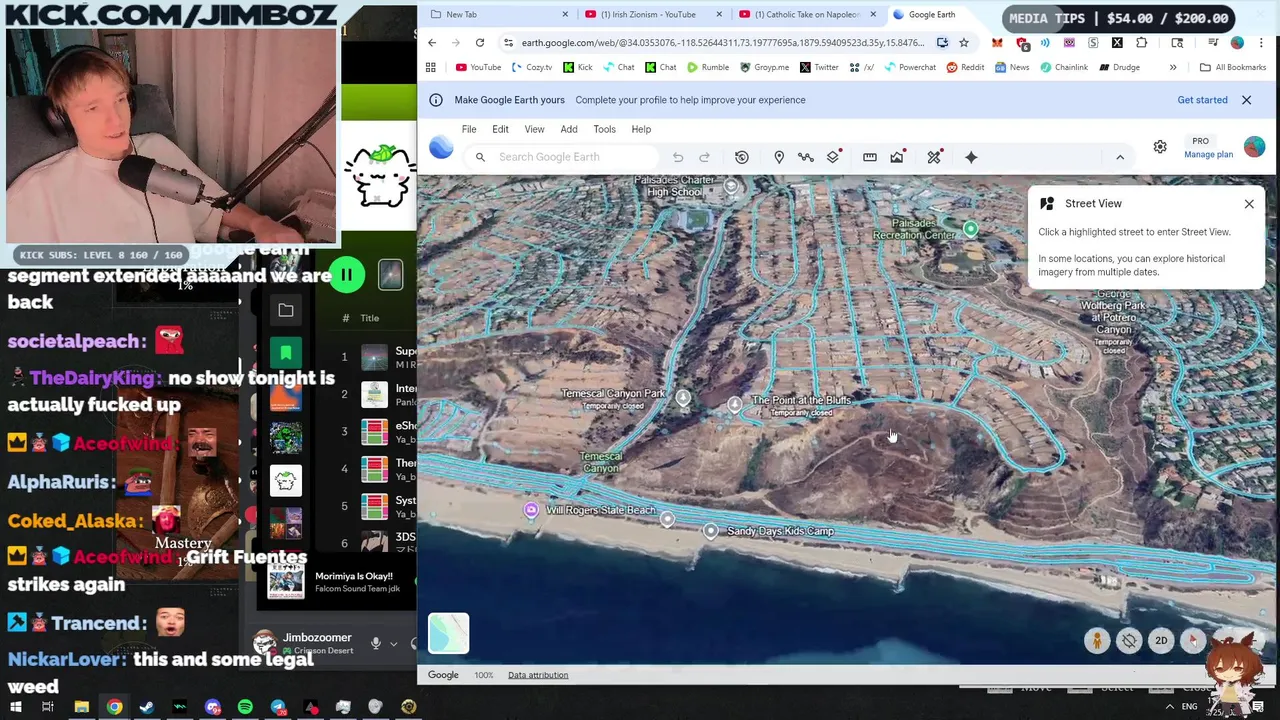1280x720 pixels.
Task: Pause playback with the green pause button
Action: [346, 275]
